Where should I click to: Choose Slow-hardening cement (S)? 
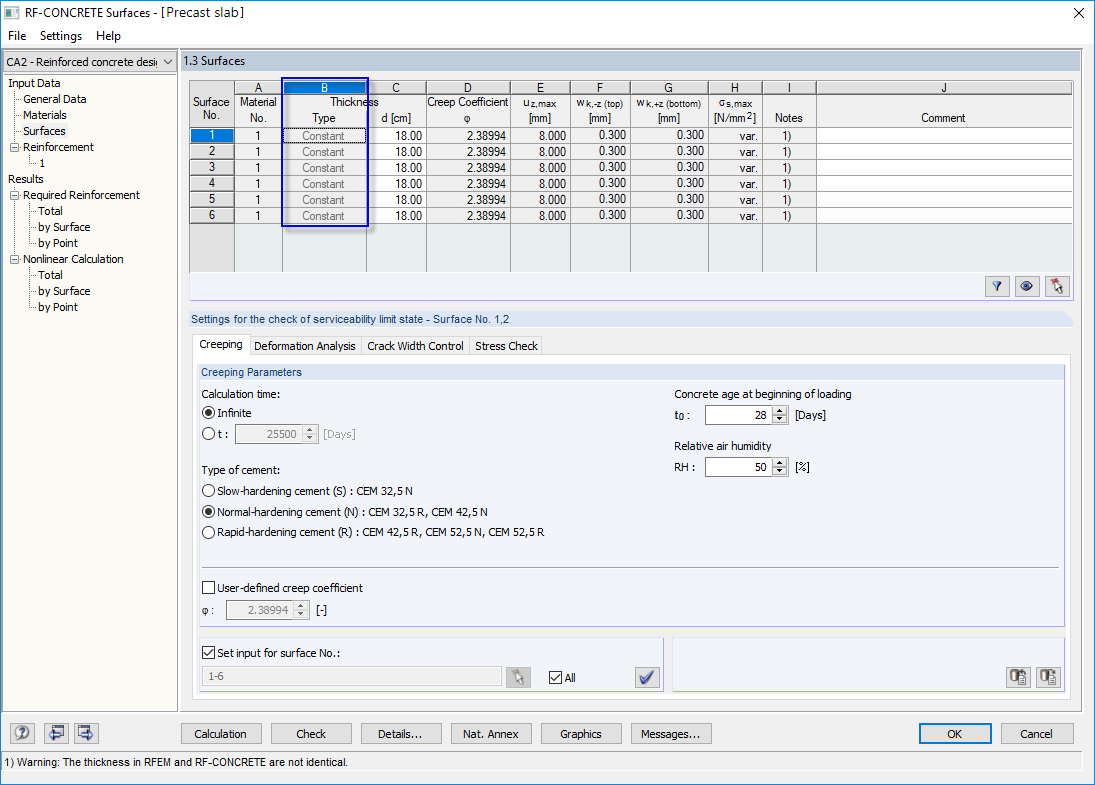pyautogui.click(x=208, y=491)
